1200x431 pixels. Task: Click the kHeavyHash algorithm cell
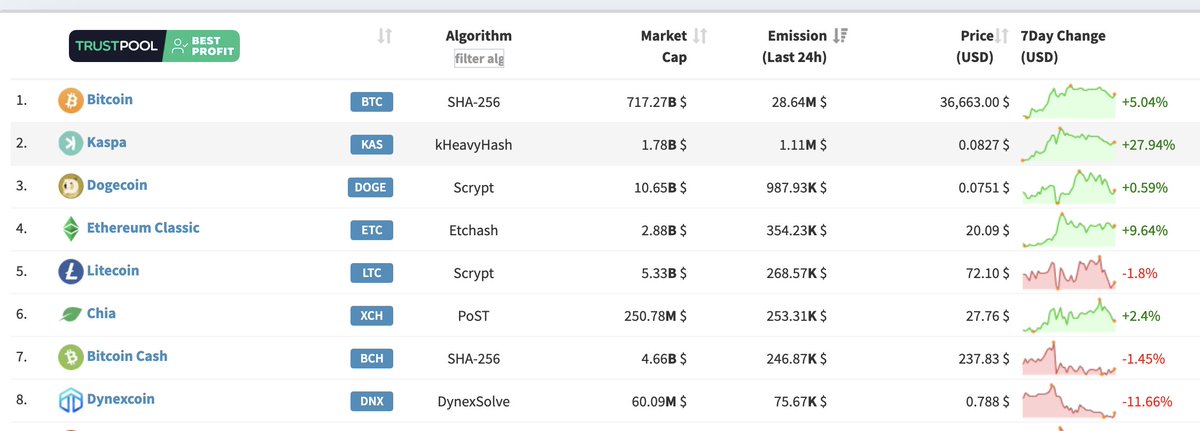click(474, 144)
